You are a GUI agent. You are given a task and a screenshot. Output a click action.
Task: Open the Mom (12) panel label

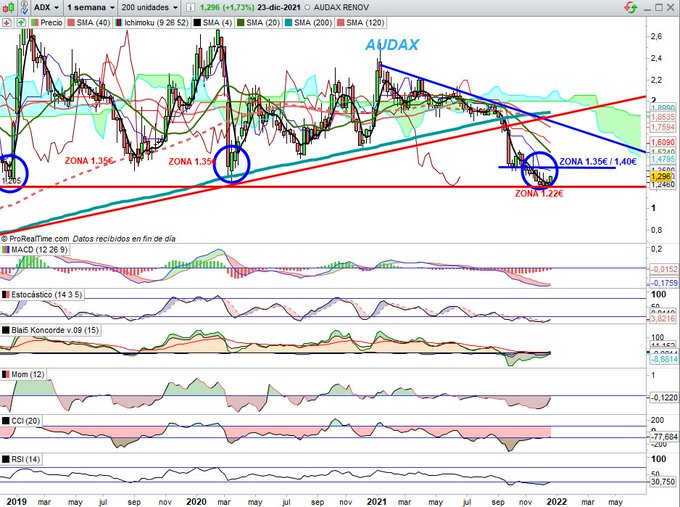click(x=23, y=374)
